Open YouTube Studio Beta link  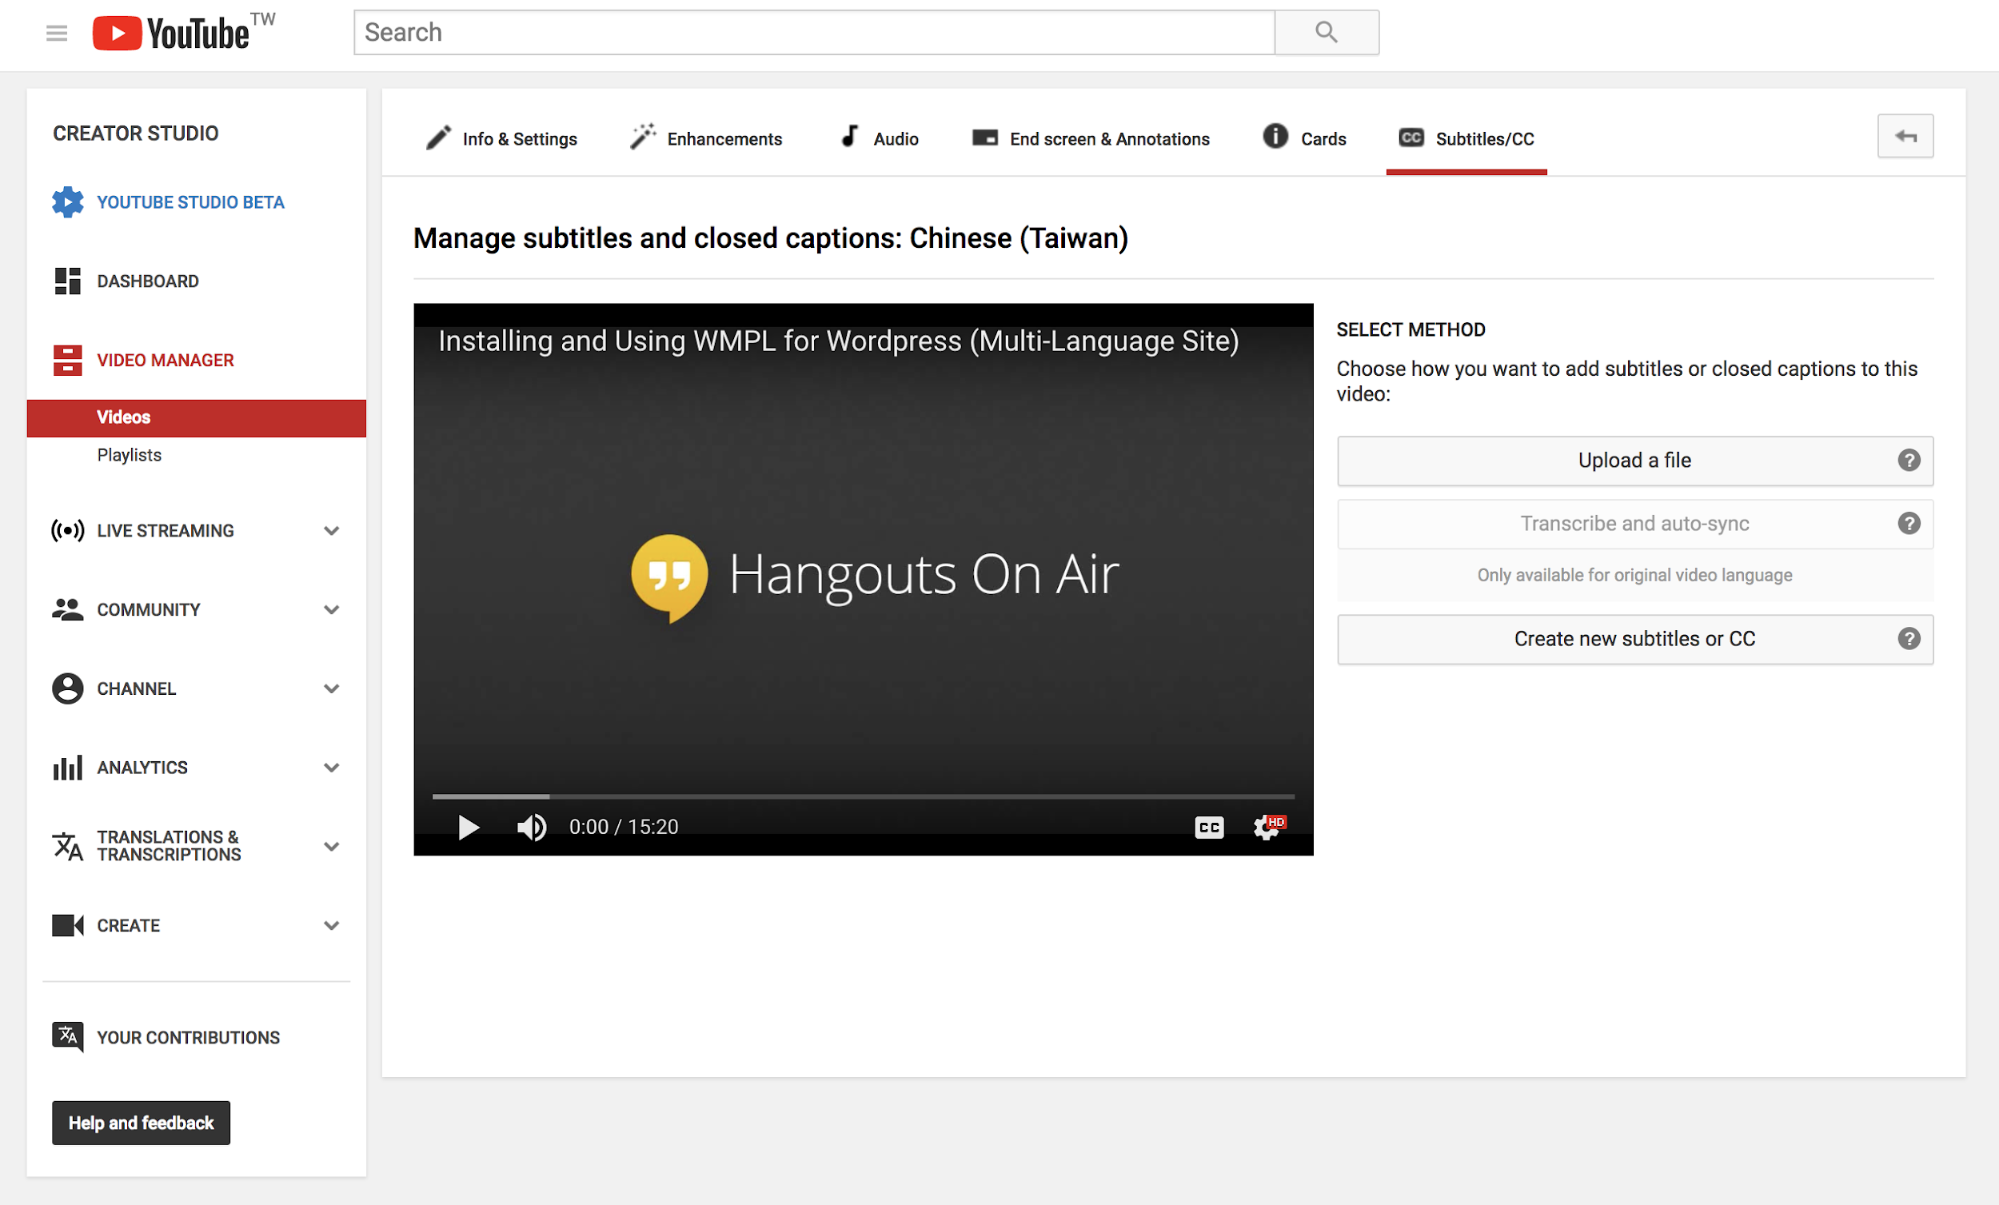tap(190, 202)
